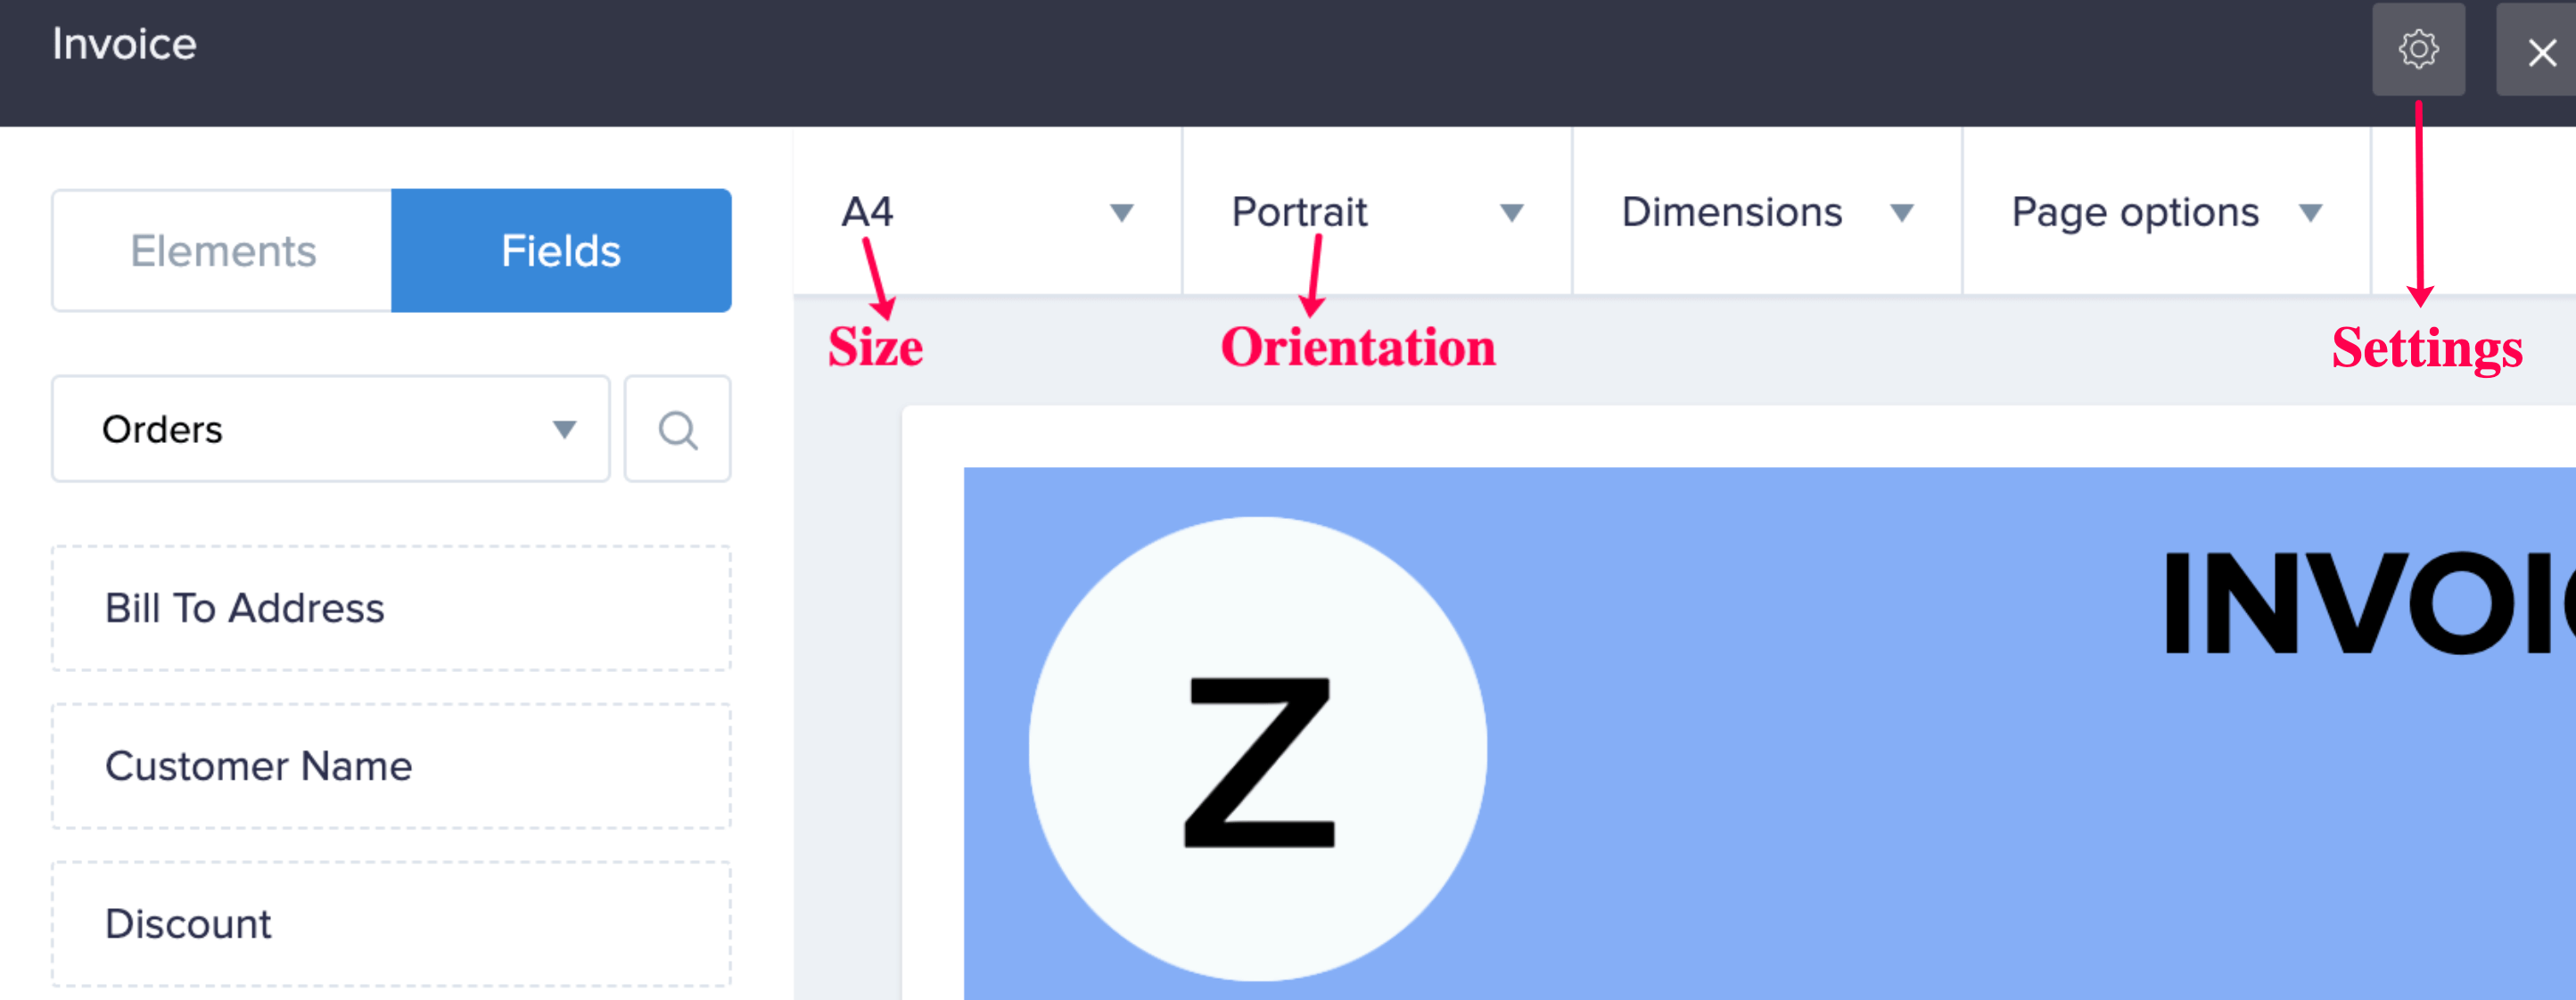Click the Page options dropdown arrow
Screen dimensions: 2576x1000
[2309, 213]
